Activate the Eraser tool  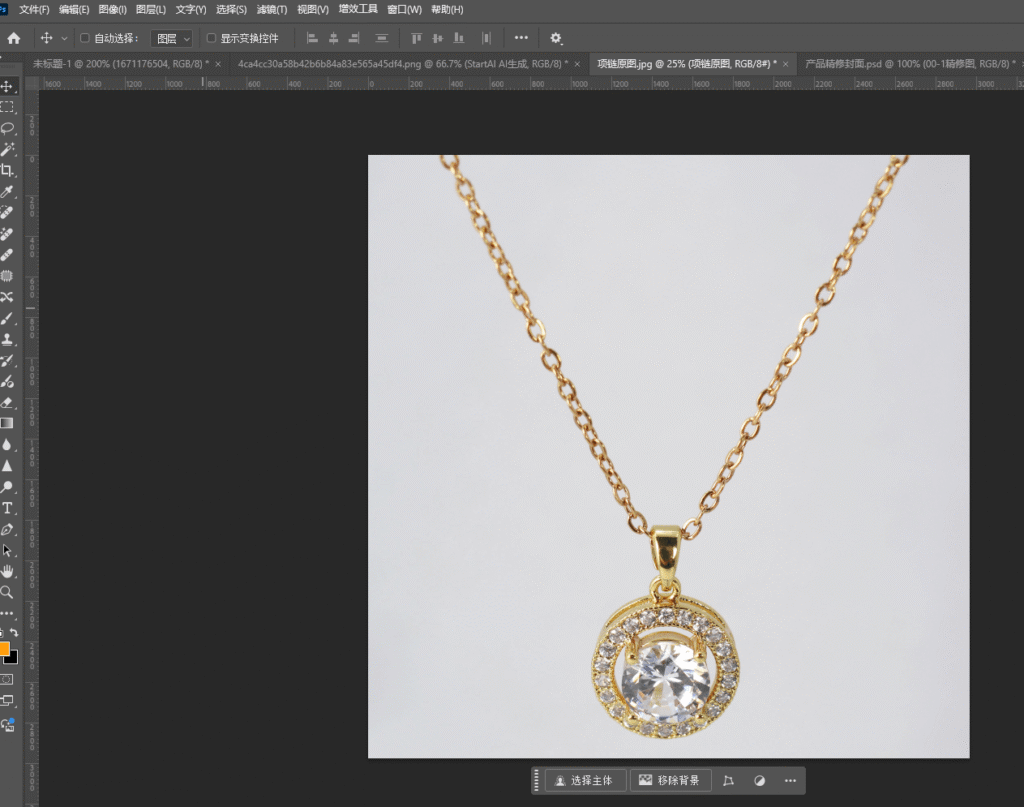click(7, 402)
